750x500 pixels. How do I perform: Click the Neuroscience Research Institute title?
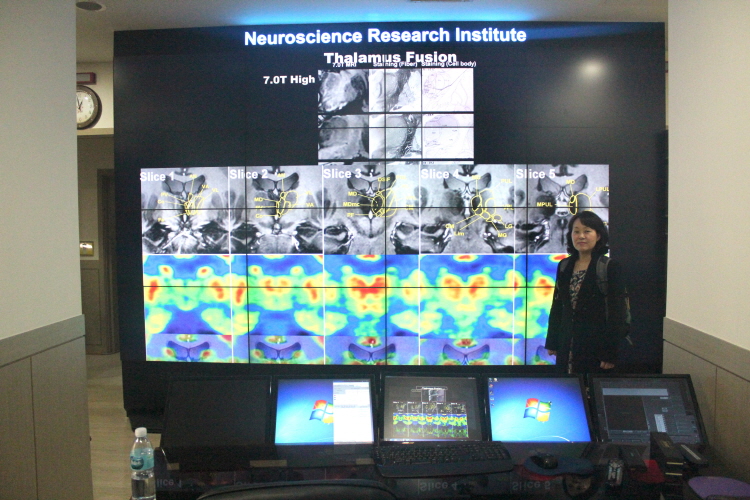click(385, 36)
